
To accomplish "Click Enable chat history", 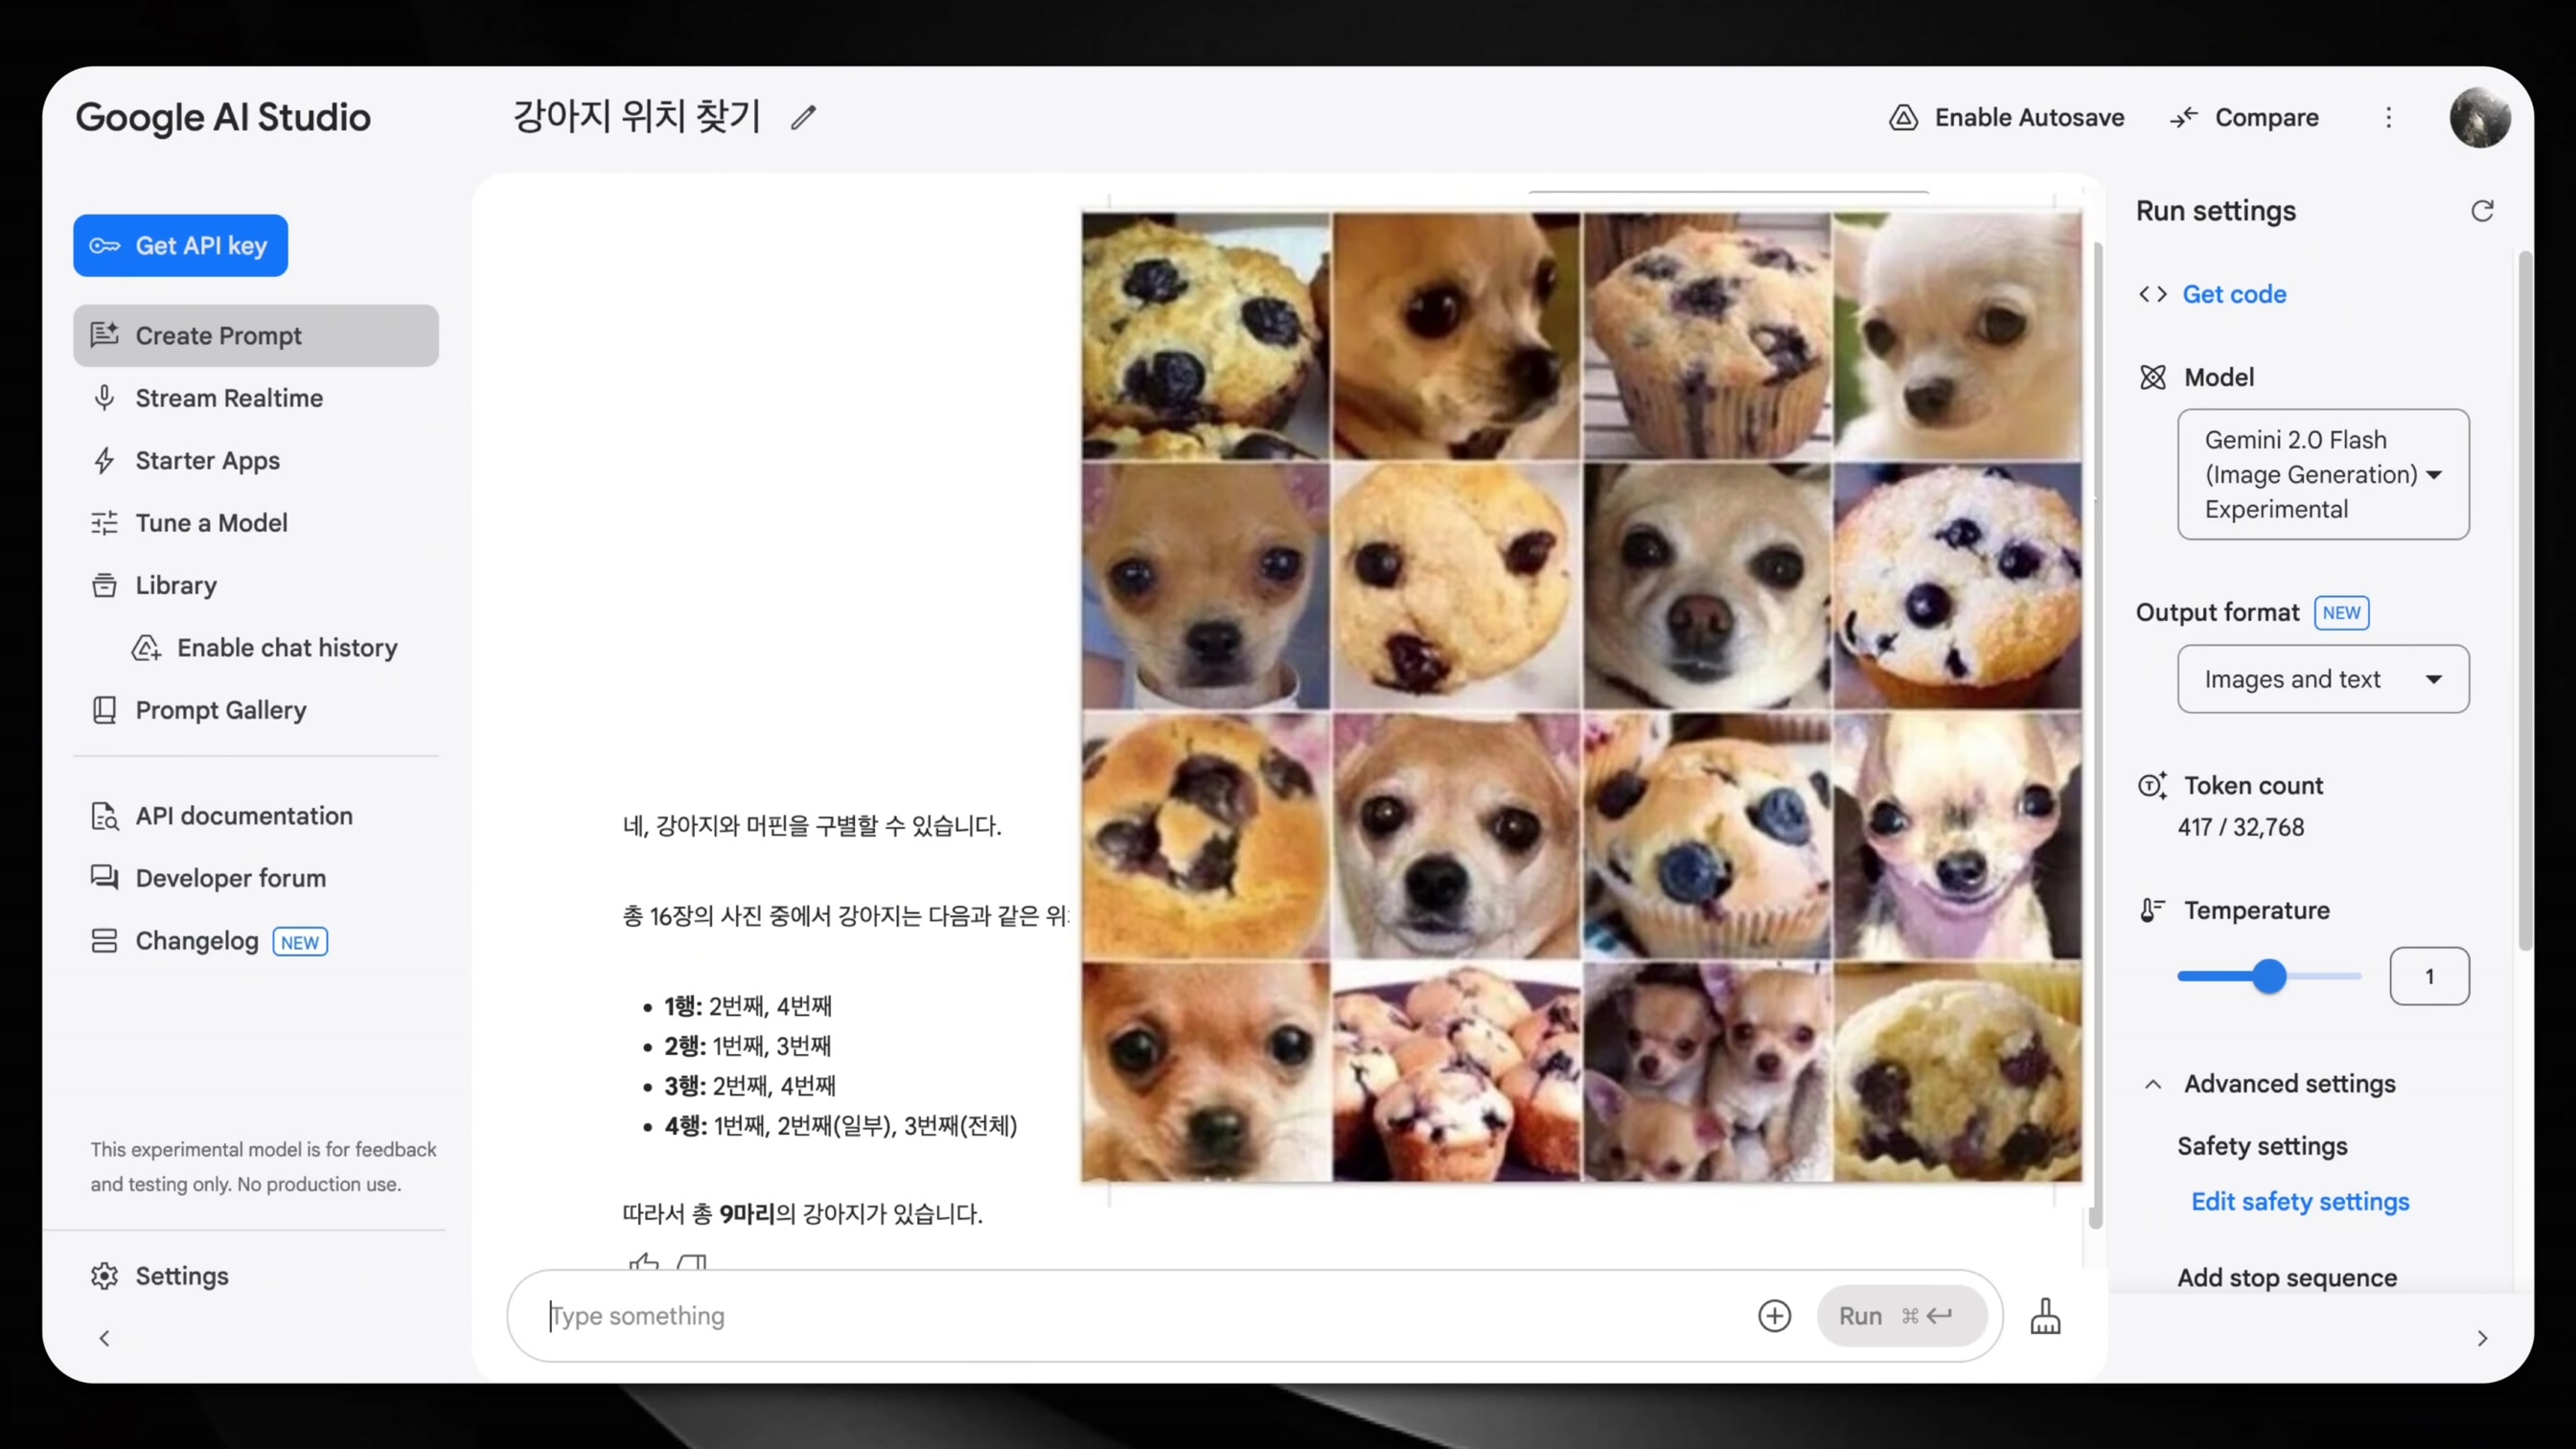I will [x=264, y=648].
